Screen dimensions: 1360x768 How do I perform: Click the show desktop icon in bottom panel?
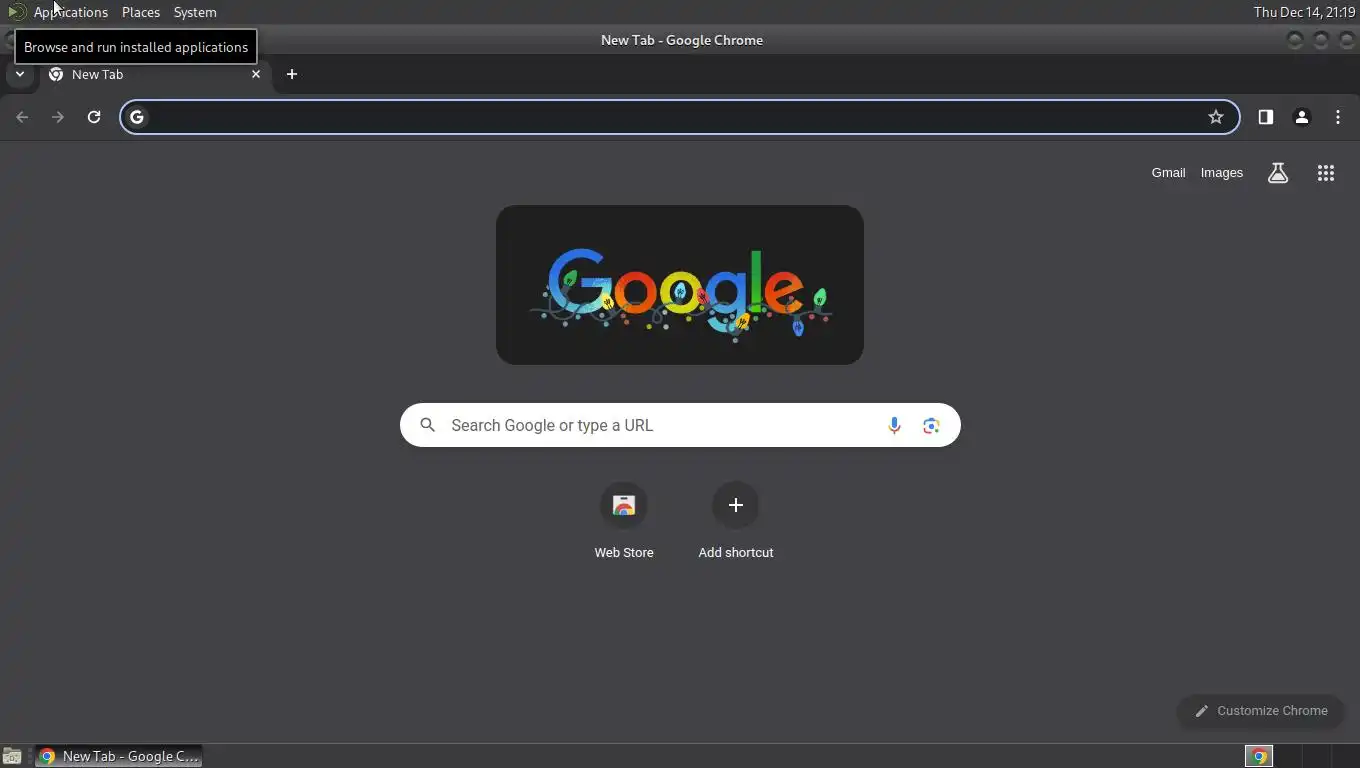point(12,757)
